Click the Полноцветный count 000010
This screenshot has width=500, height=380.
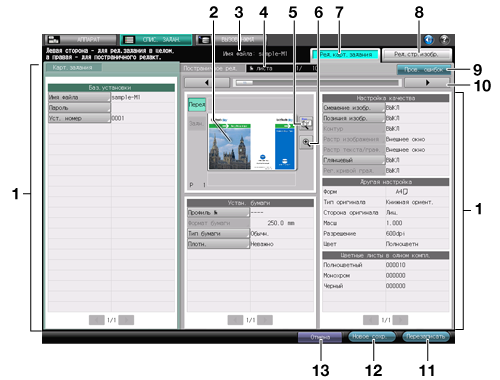click(x=396, y=265)
